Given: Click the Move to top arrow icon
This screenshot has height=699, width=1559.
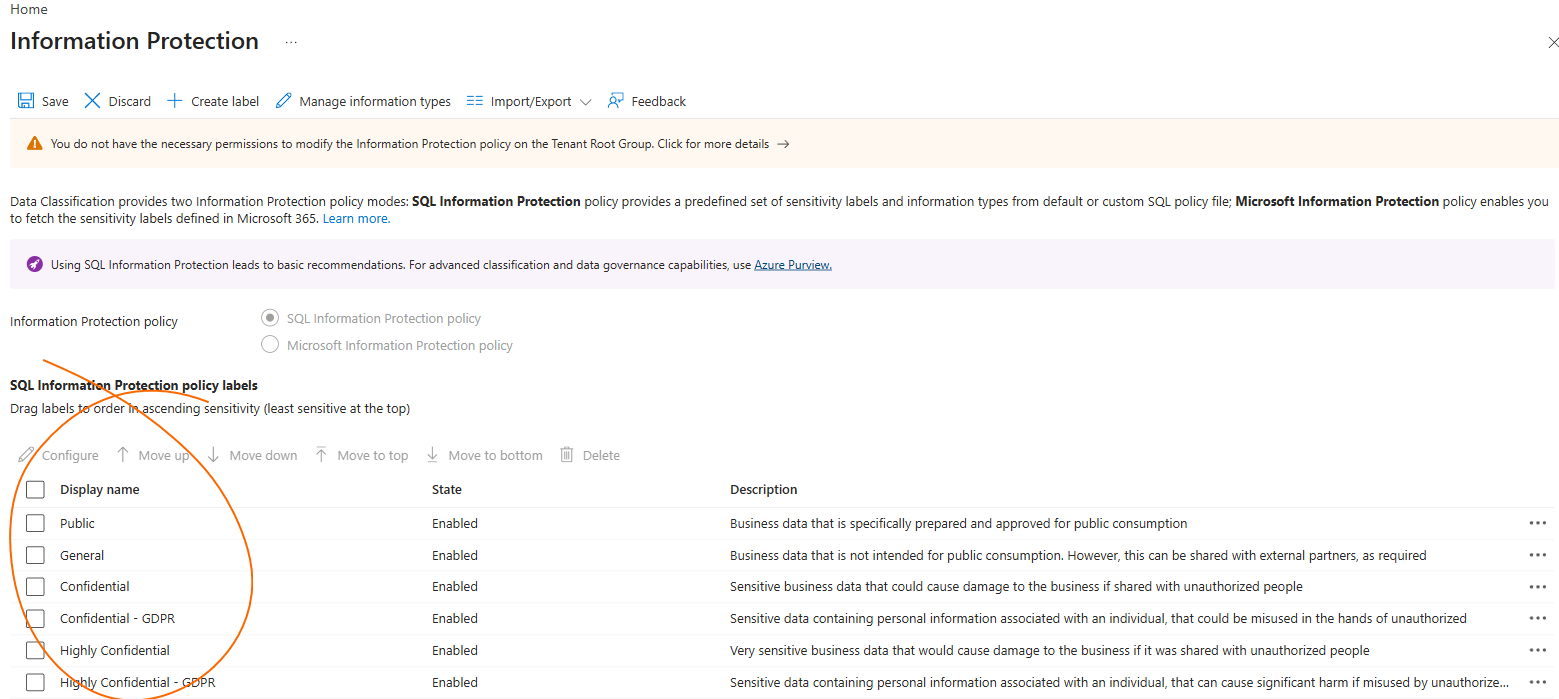Looking at the screenshot, I should pyautogui.click(x=321, y=455).
